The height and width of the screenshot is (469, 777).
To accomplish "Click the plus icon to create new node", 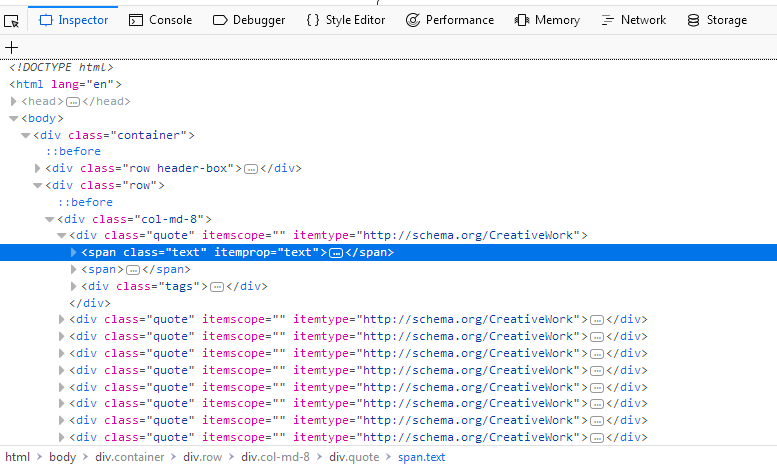I will point(12,47).
